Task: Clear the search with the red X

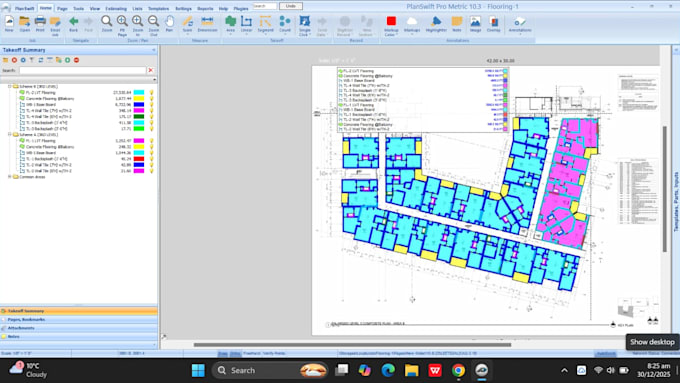Action: (x=150, y=70)
